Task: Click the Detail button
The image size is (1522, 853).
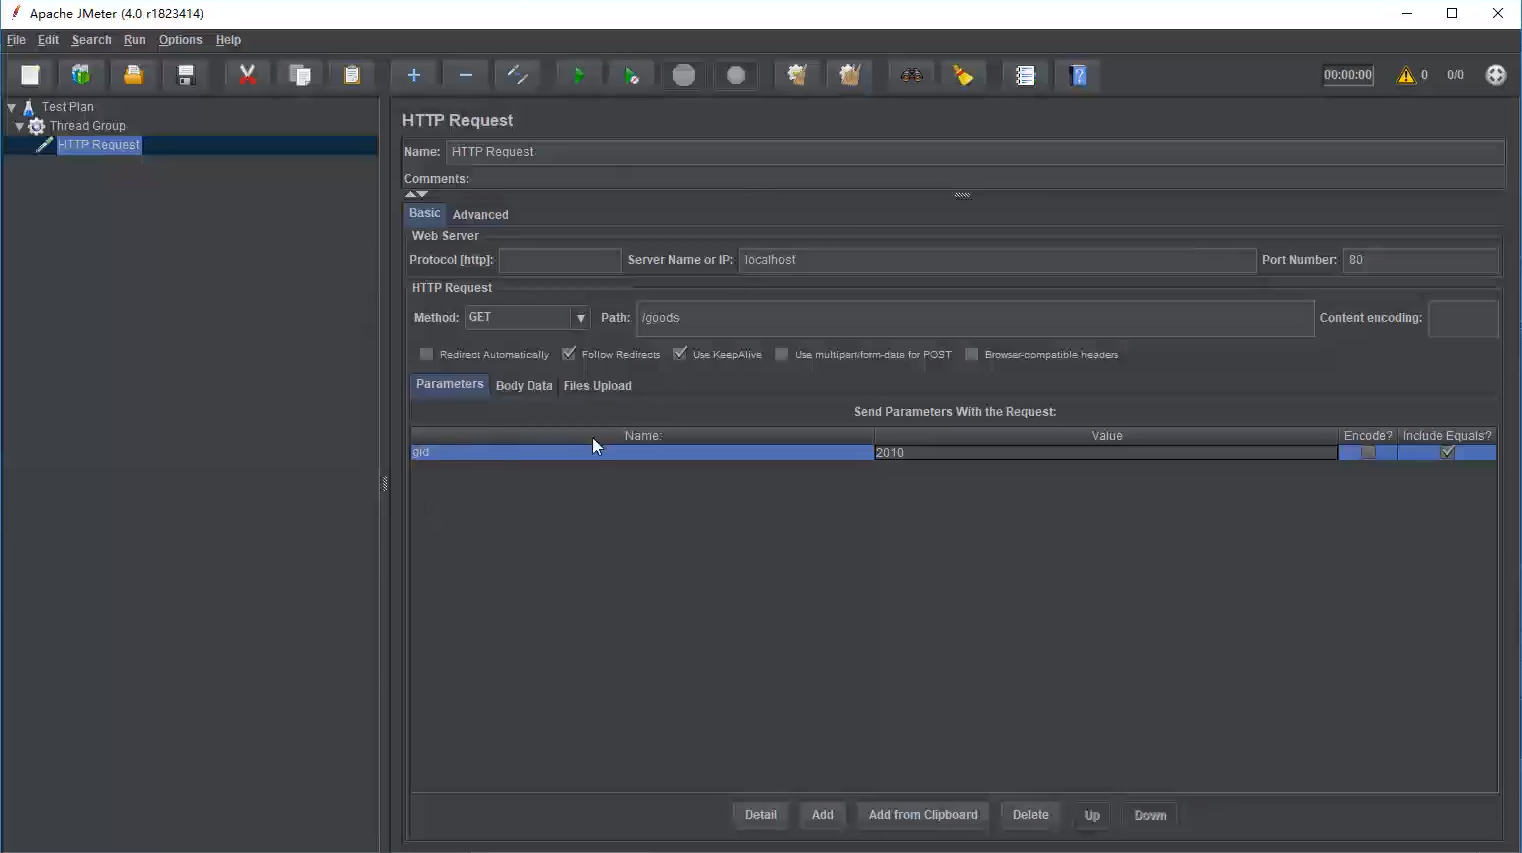Action: pos(761,815)
